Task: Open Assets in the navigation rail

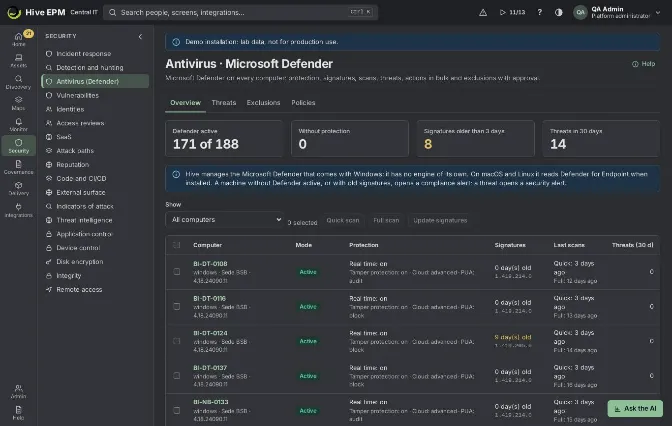Action: [18, 60]
